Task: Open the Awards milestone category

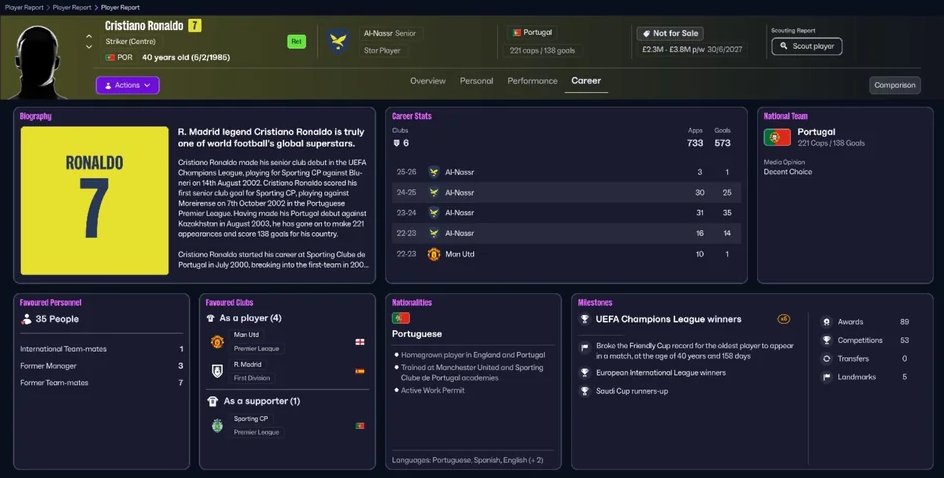Action: 865,322
